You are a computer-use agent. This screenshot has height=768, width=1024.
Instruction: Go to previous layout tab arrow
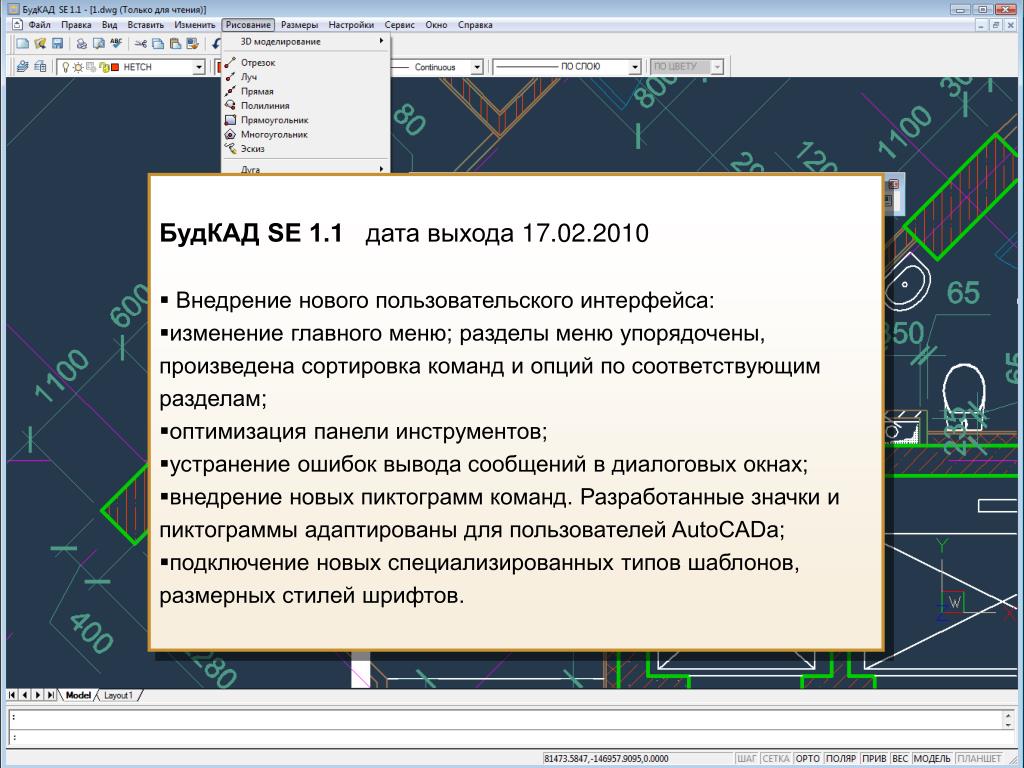[25, 696]
